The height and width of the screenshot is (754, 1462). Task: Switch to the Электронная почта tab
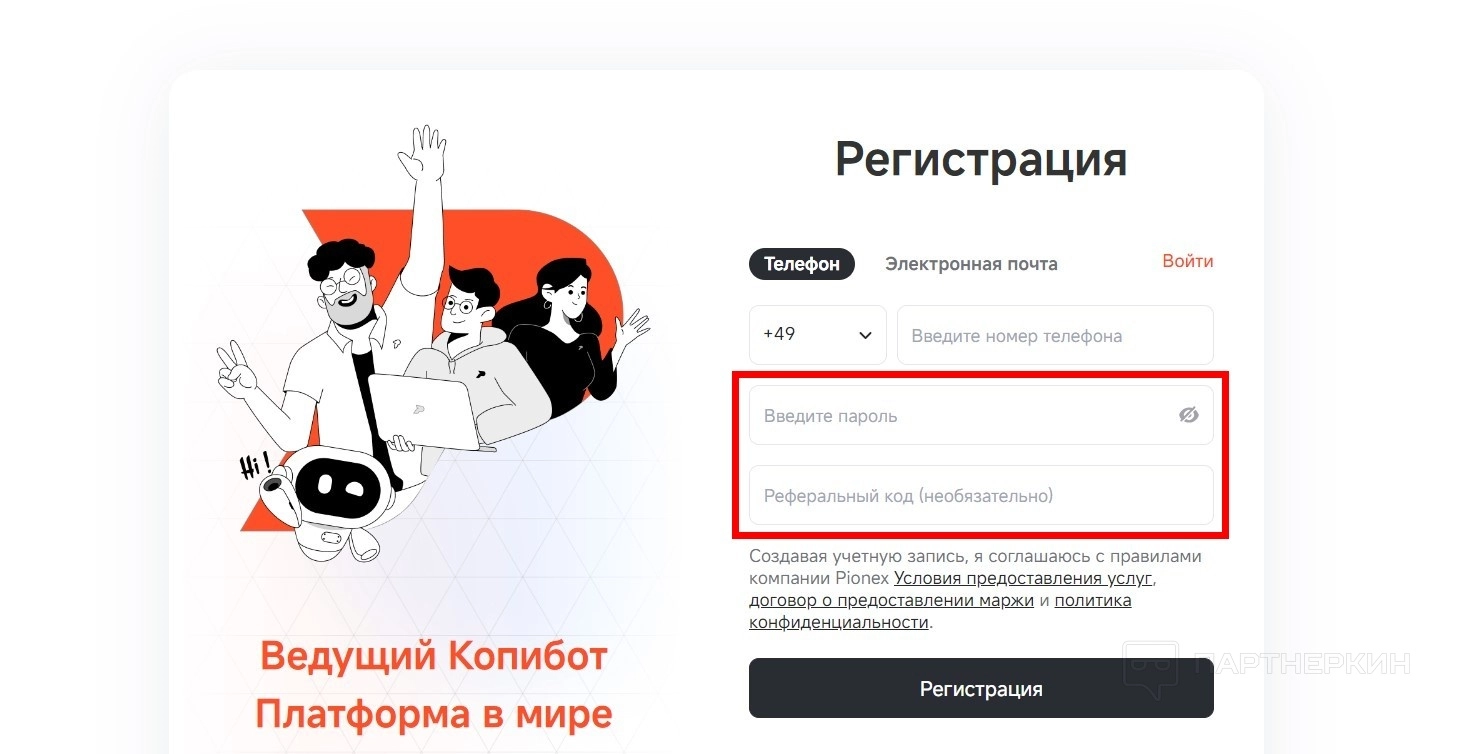pos(971,264)
